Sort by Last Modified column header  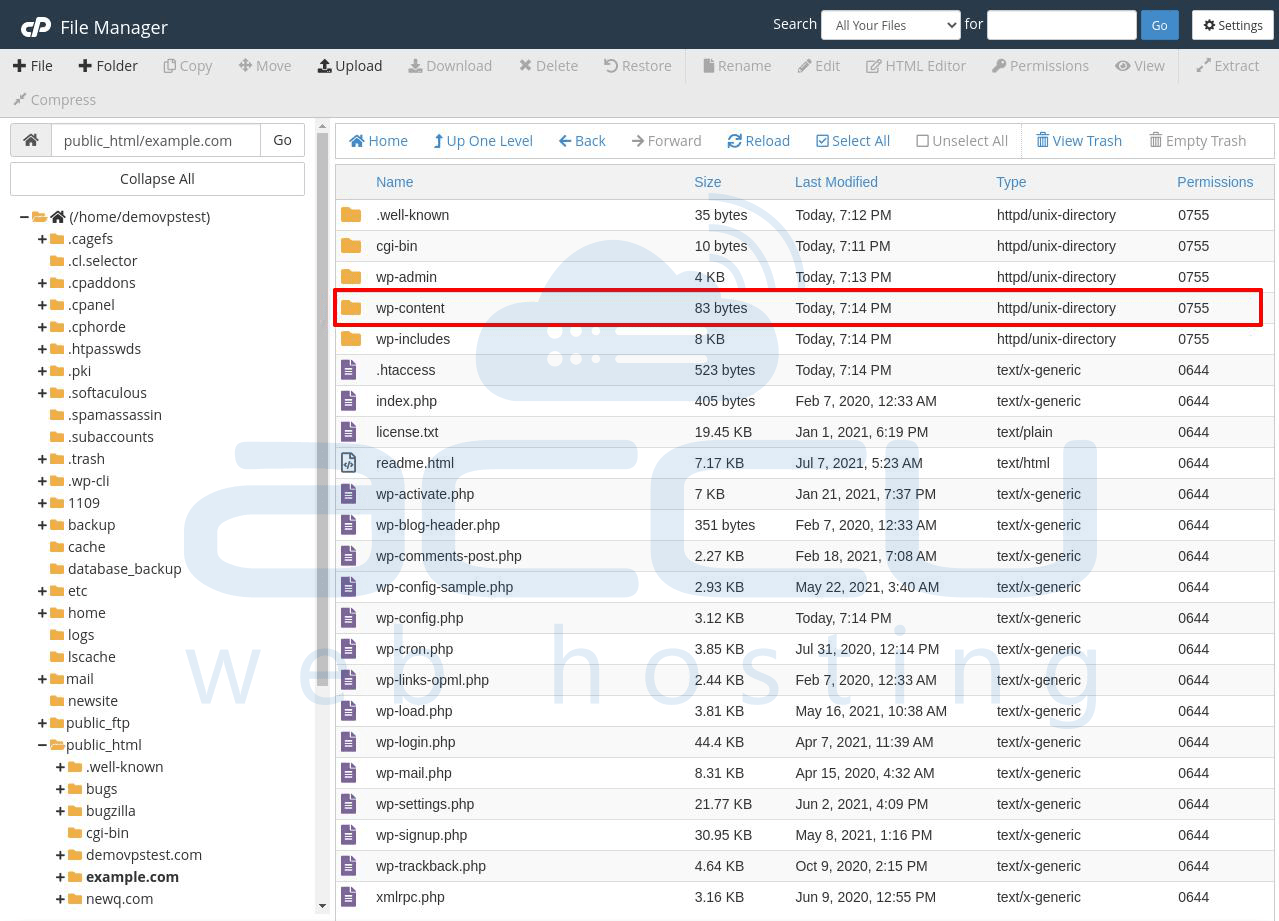pyautogui.click(x=836, y=182)
